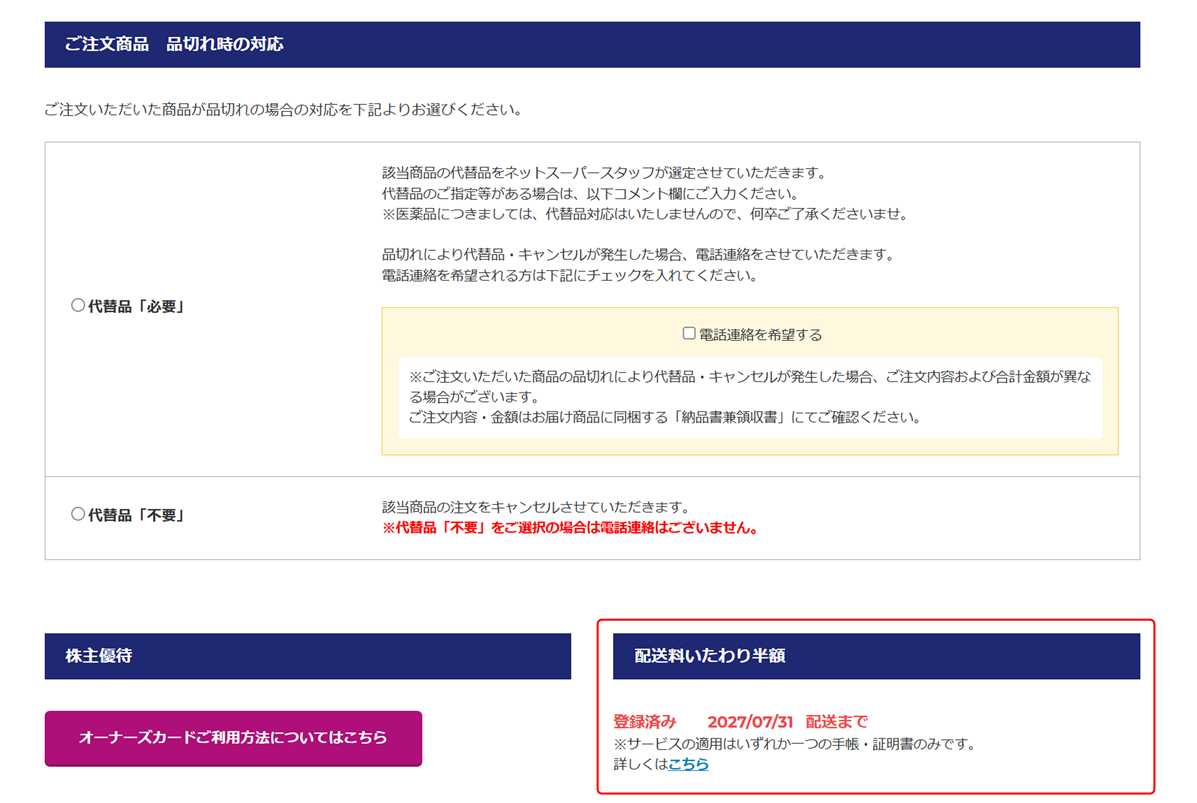Click the 下記にチェックを入れてください line
1197x803 pixels.
(569, 275)
